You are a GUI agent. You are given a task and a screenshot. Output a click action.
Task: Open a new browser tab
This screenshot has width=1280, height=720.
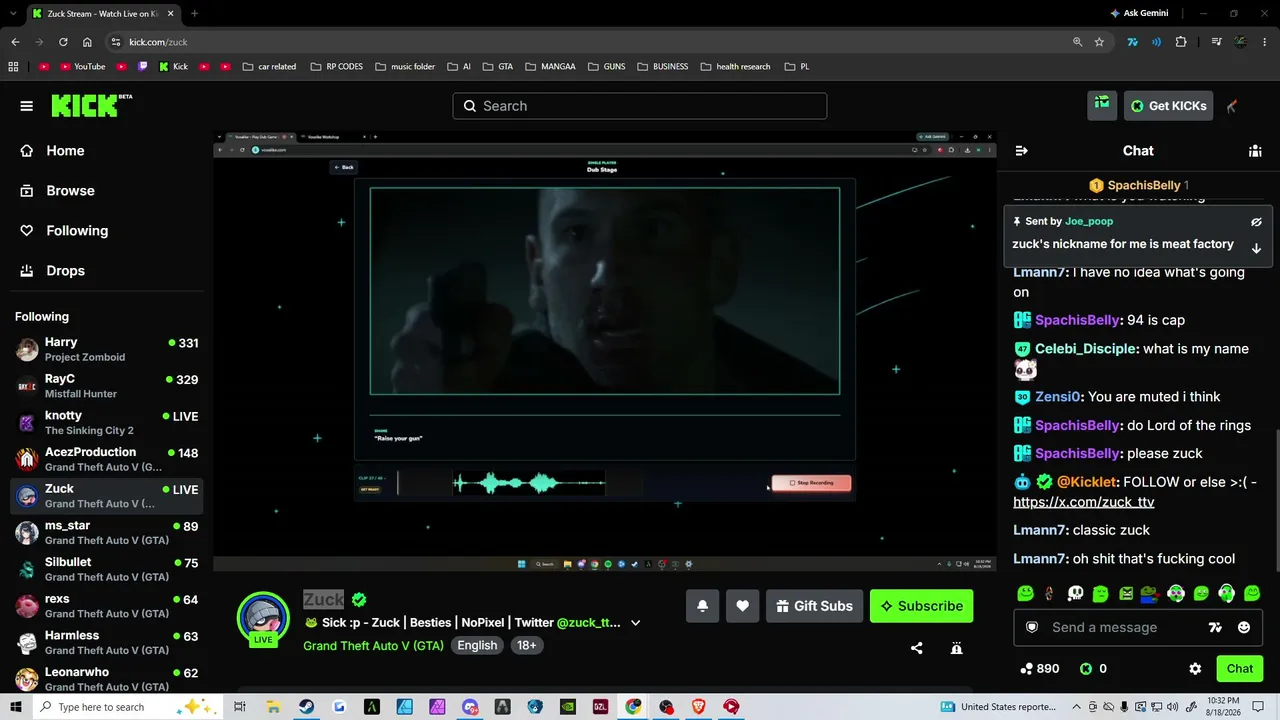[194, 13]
